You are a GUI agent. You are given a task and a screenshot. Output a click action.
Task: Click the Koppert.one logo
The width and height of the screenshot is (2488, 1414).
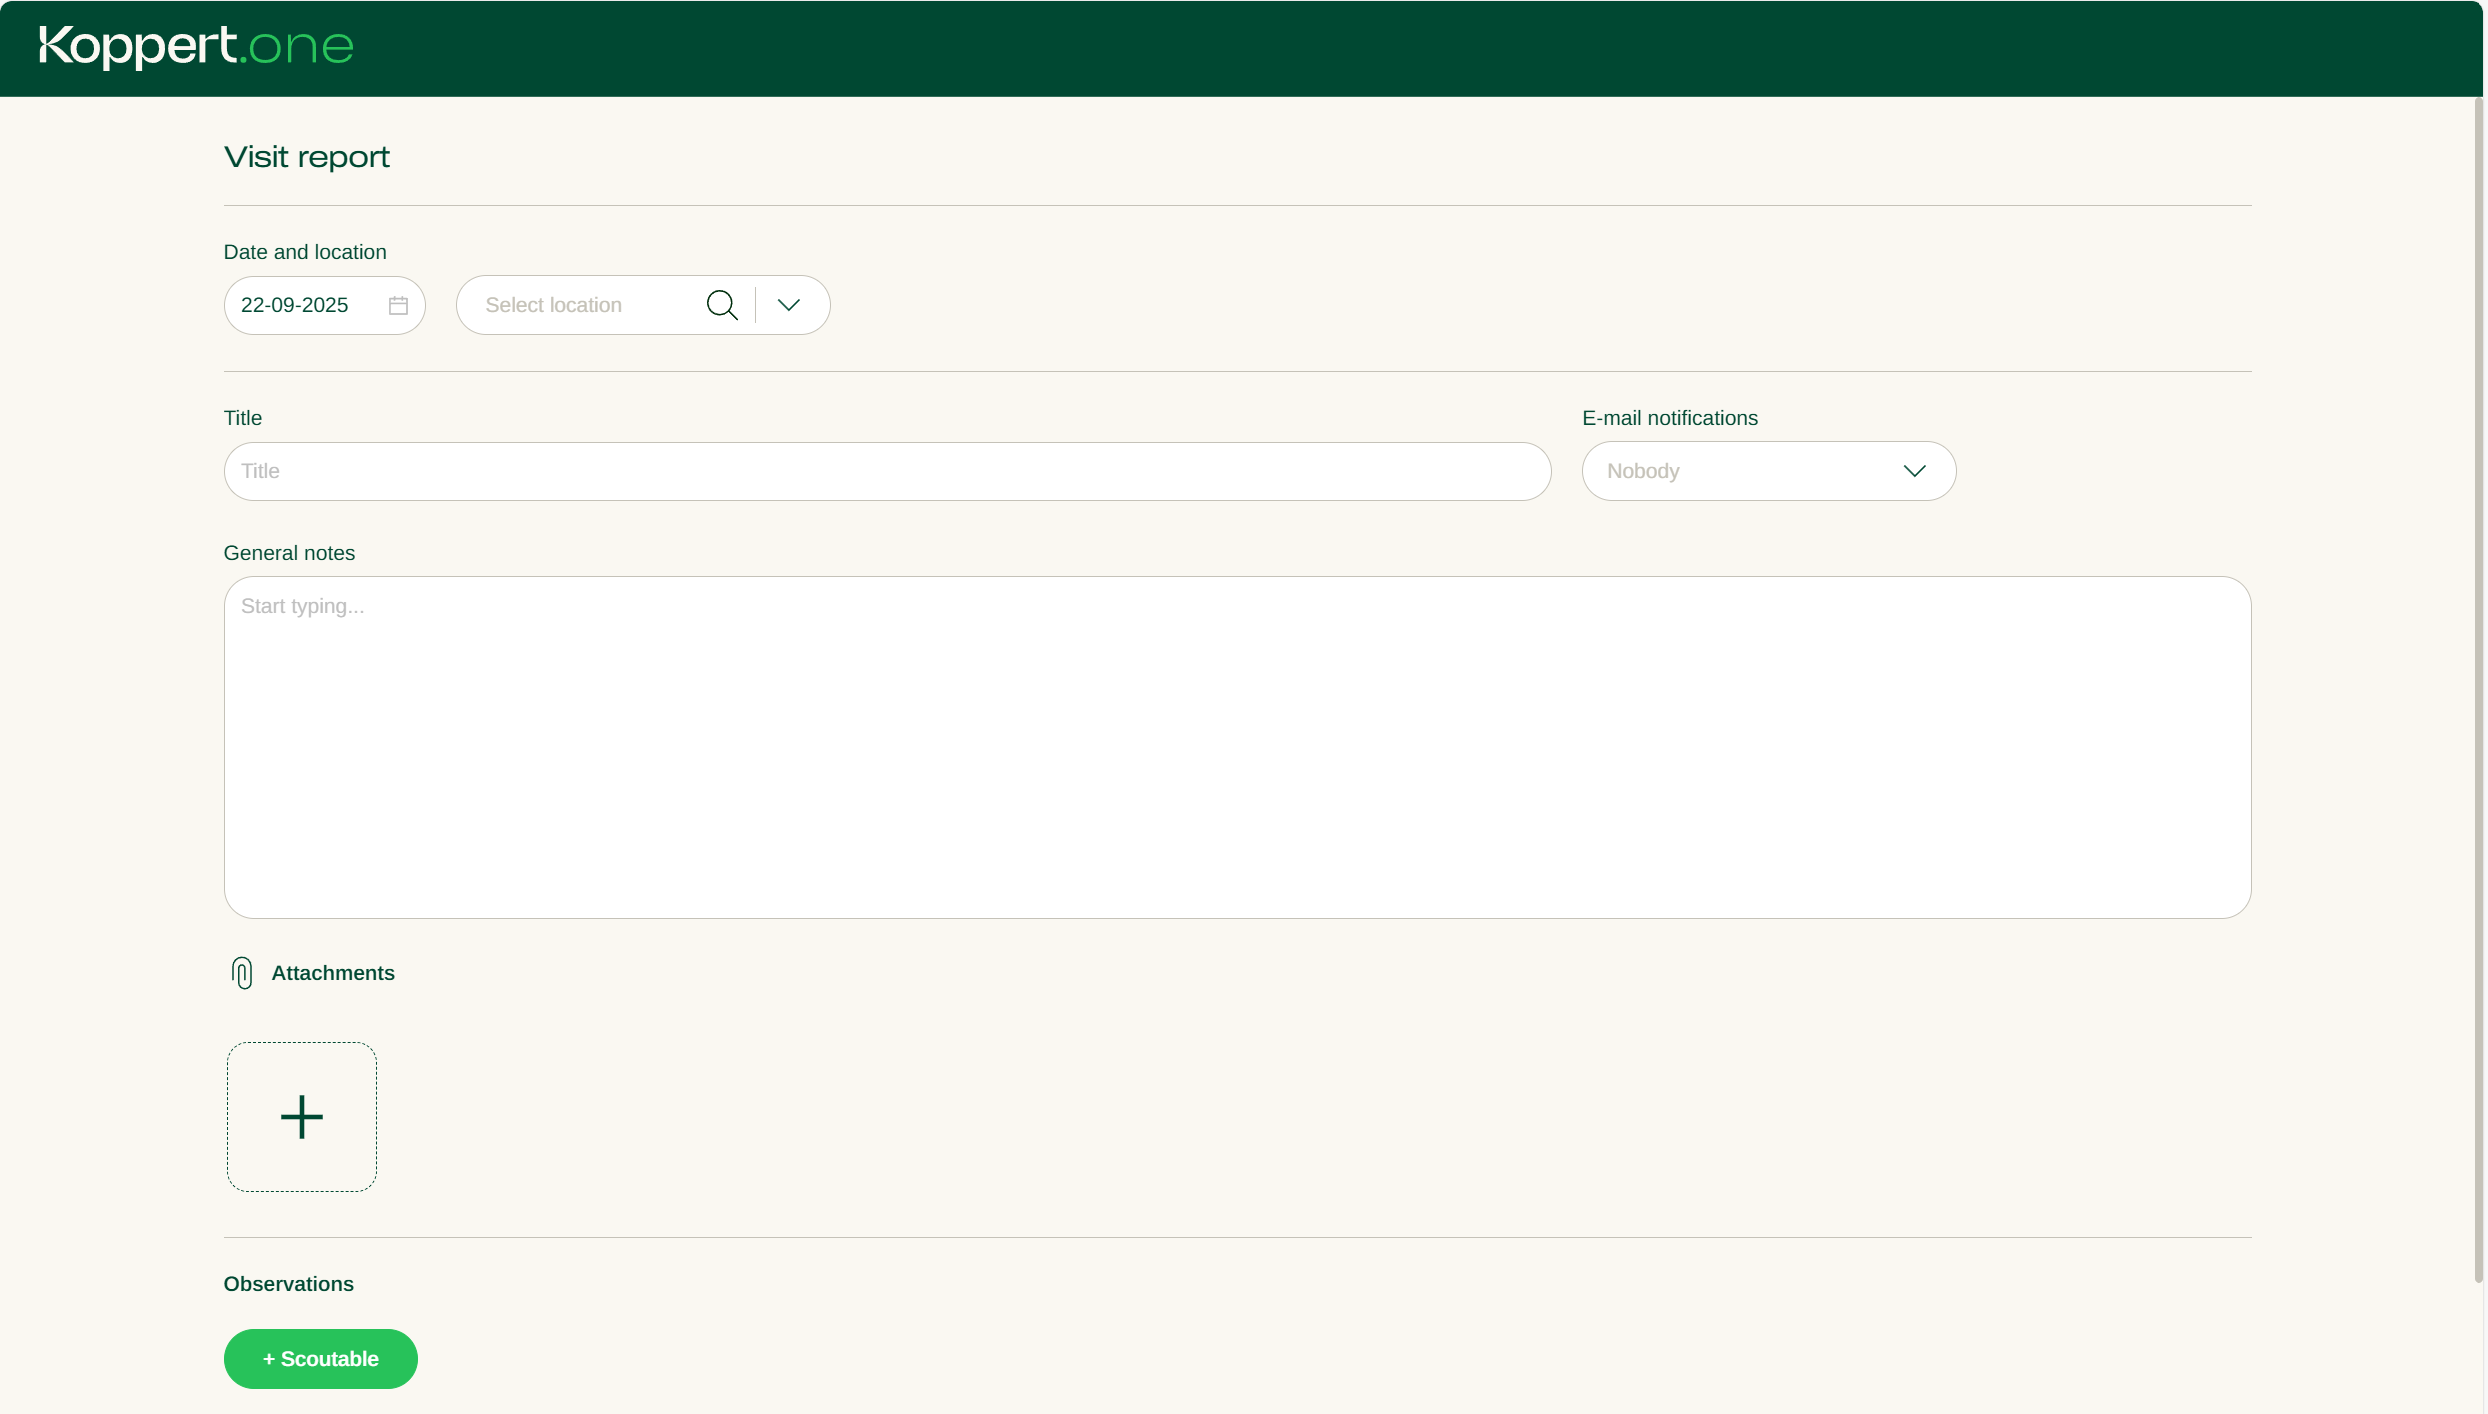coord(196,46)
